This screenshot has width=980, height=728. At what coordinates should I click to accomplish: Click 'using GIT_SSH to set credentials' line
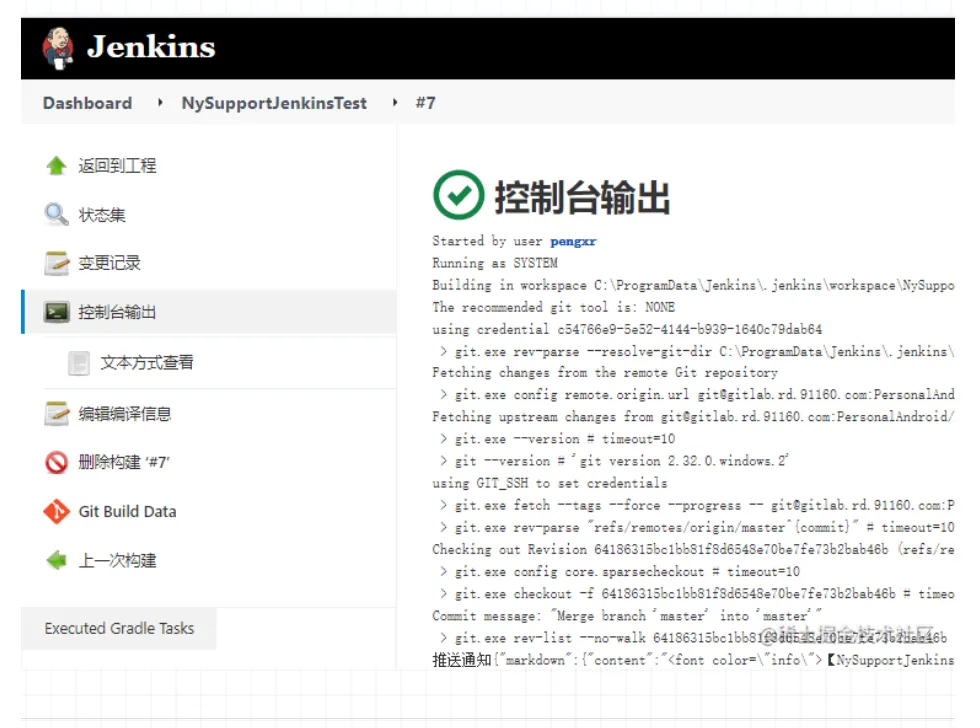549,484
